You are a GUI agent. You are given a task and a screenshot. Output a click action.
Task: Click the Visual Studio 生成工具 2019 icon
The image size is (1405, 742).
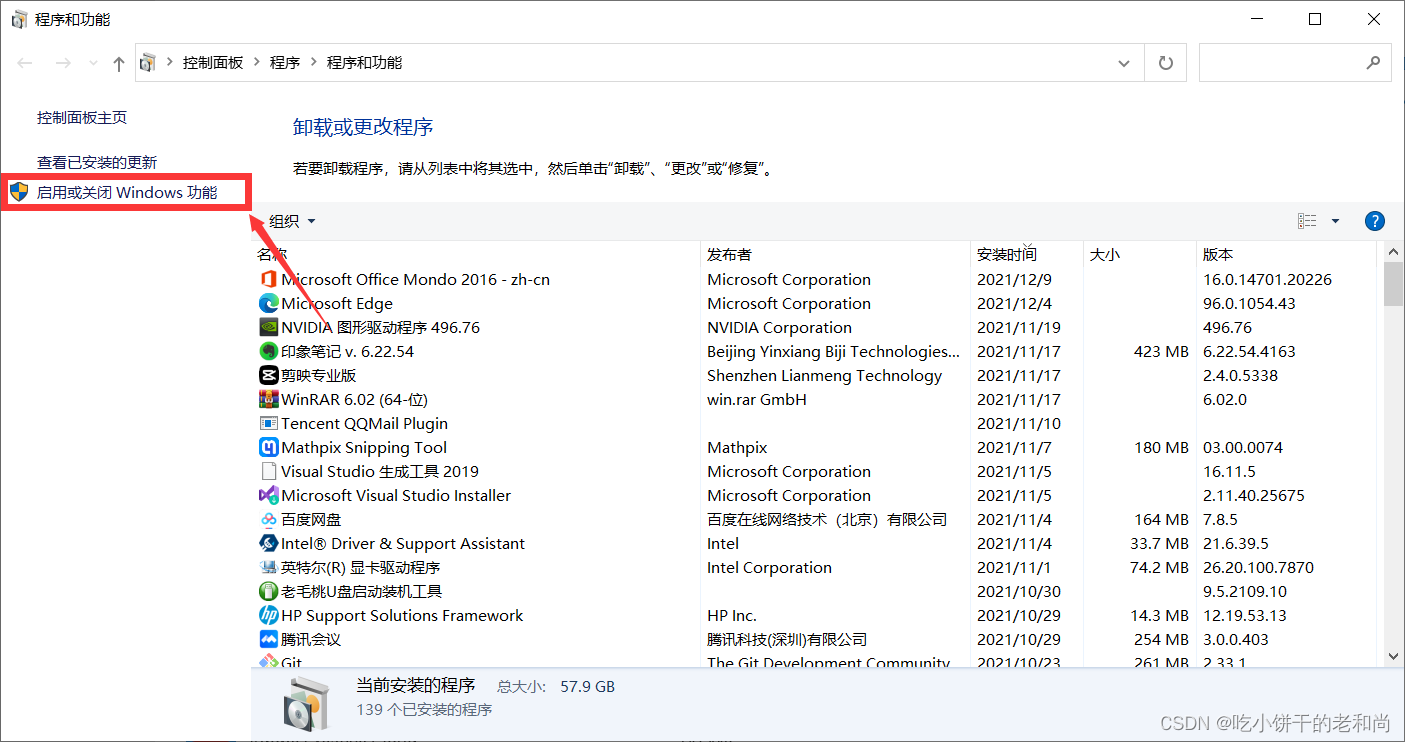[x=268, y=471]
